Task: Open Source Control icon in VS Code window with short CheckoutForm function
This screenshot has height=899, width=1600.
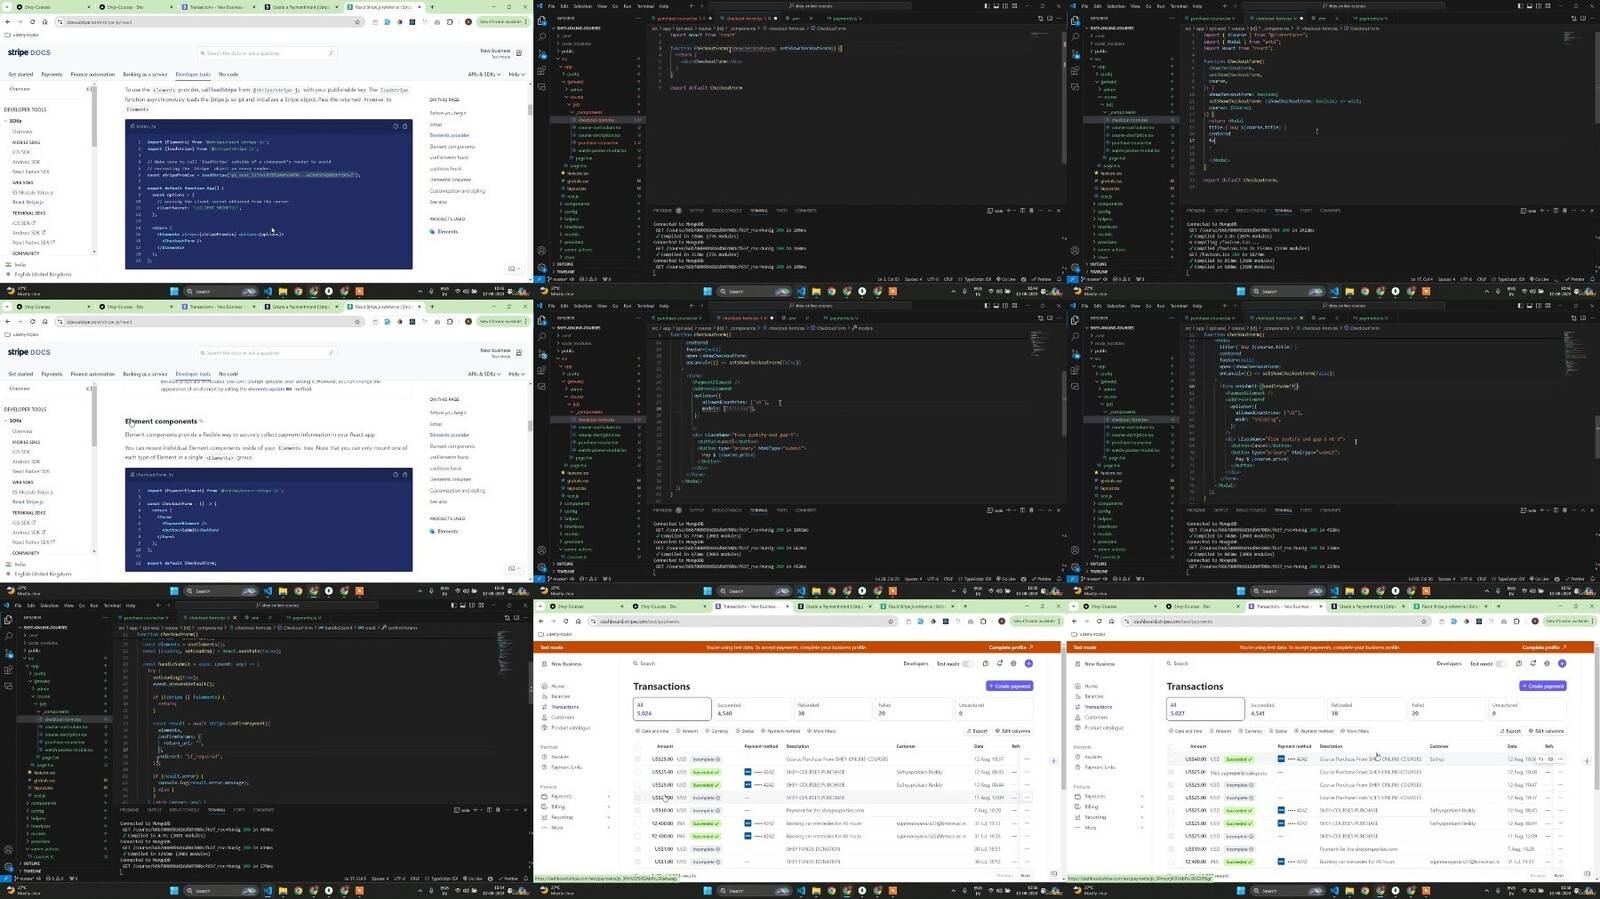Action: 542,54
